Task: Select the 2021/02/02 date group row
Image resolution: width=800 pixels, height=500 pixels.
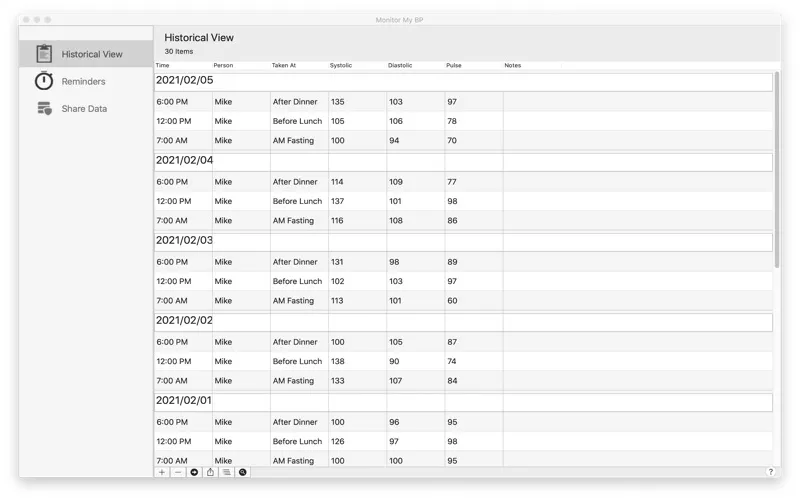Action: point(463,322)
